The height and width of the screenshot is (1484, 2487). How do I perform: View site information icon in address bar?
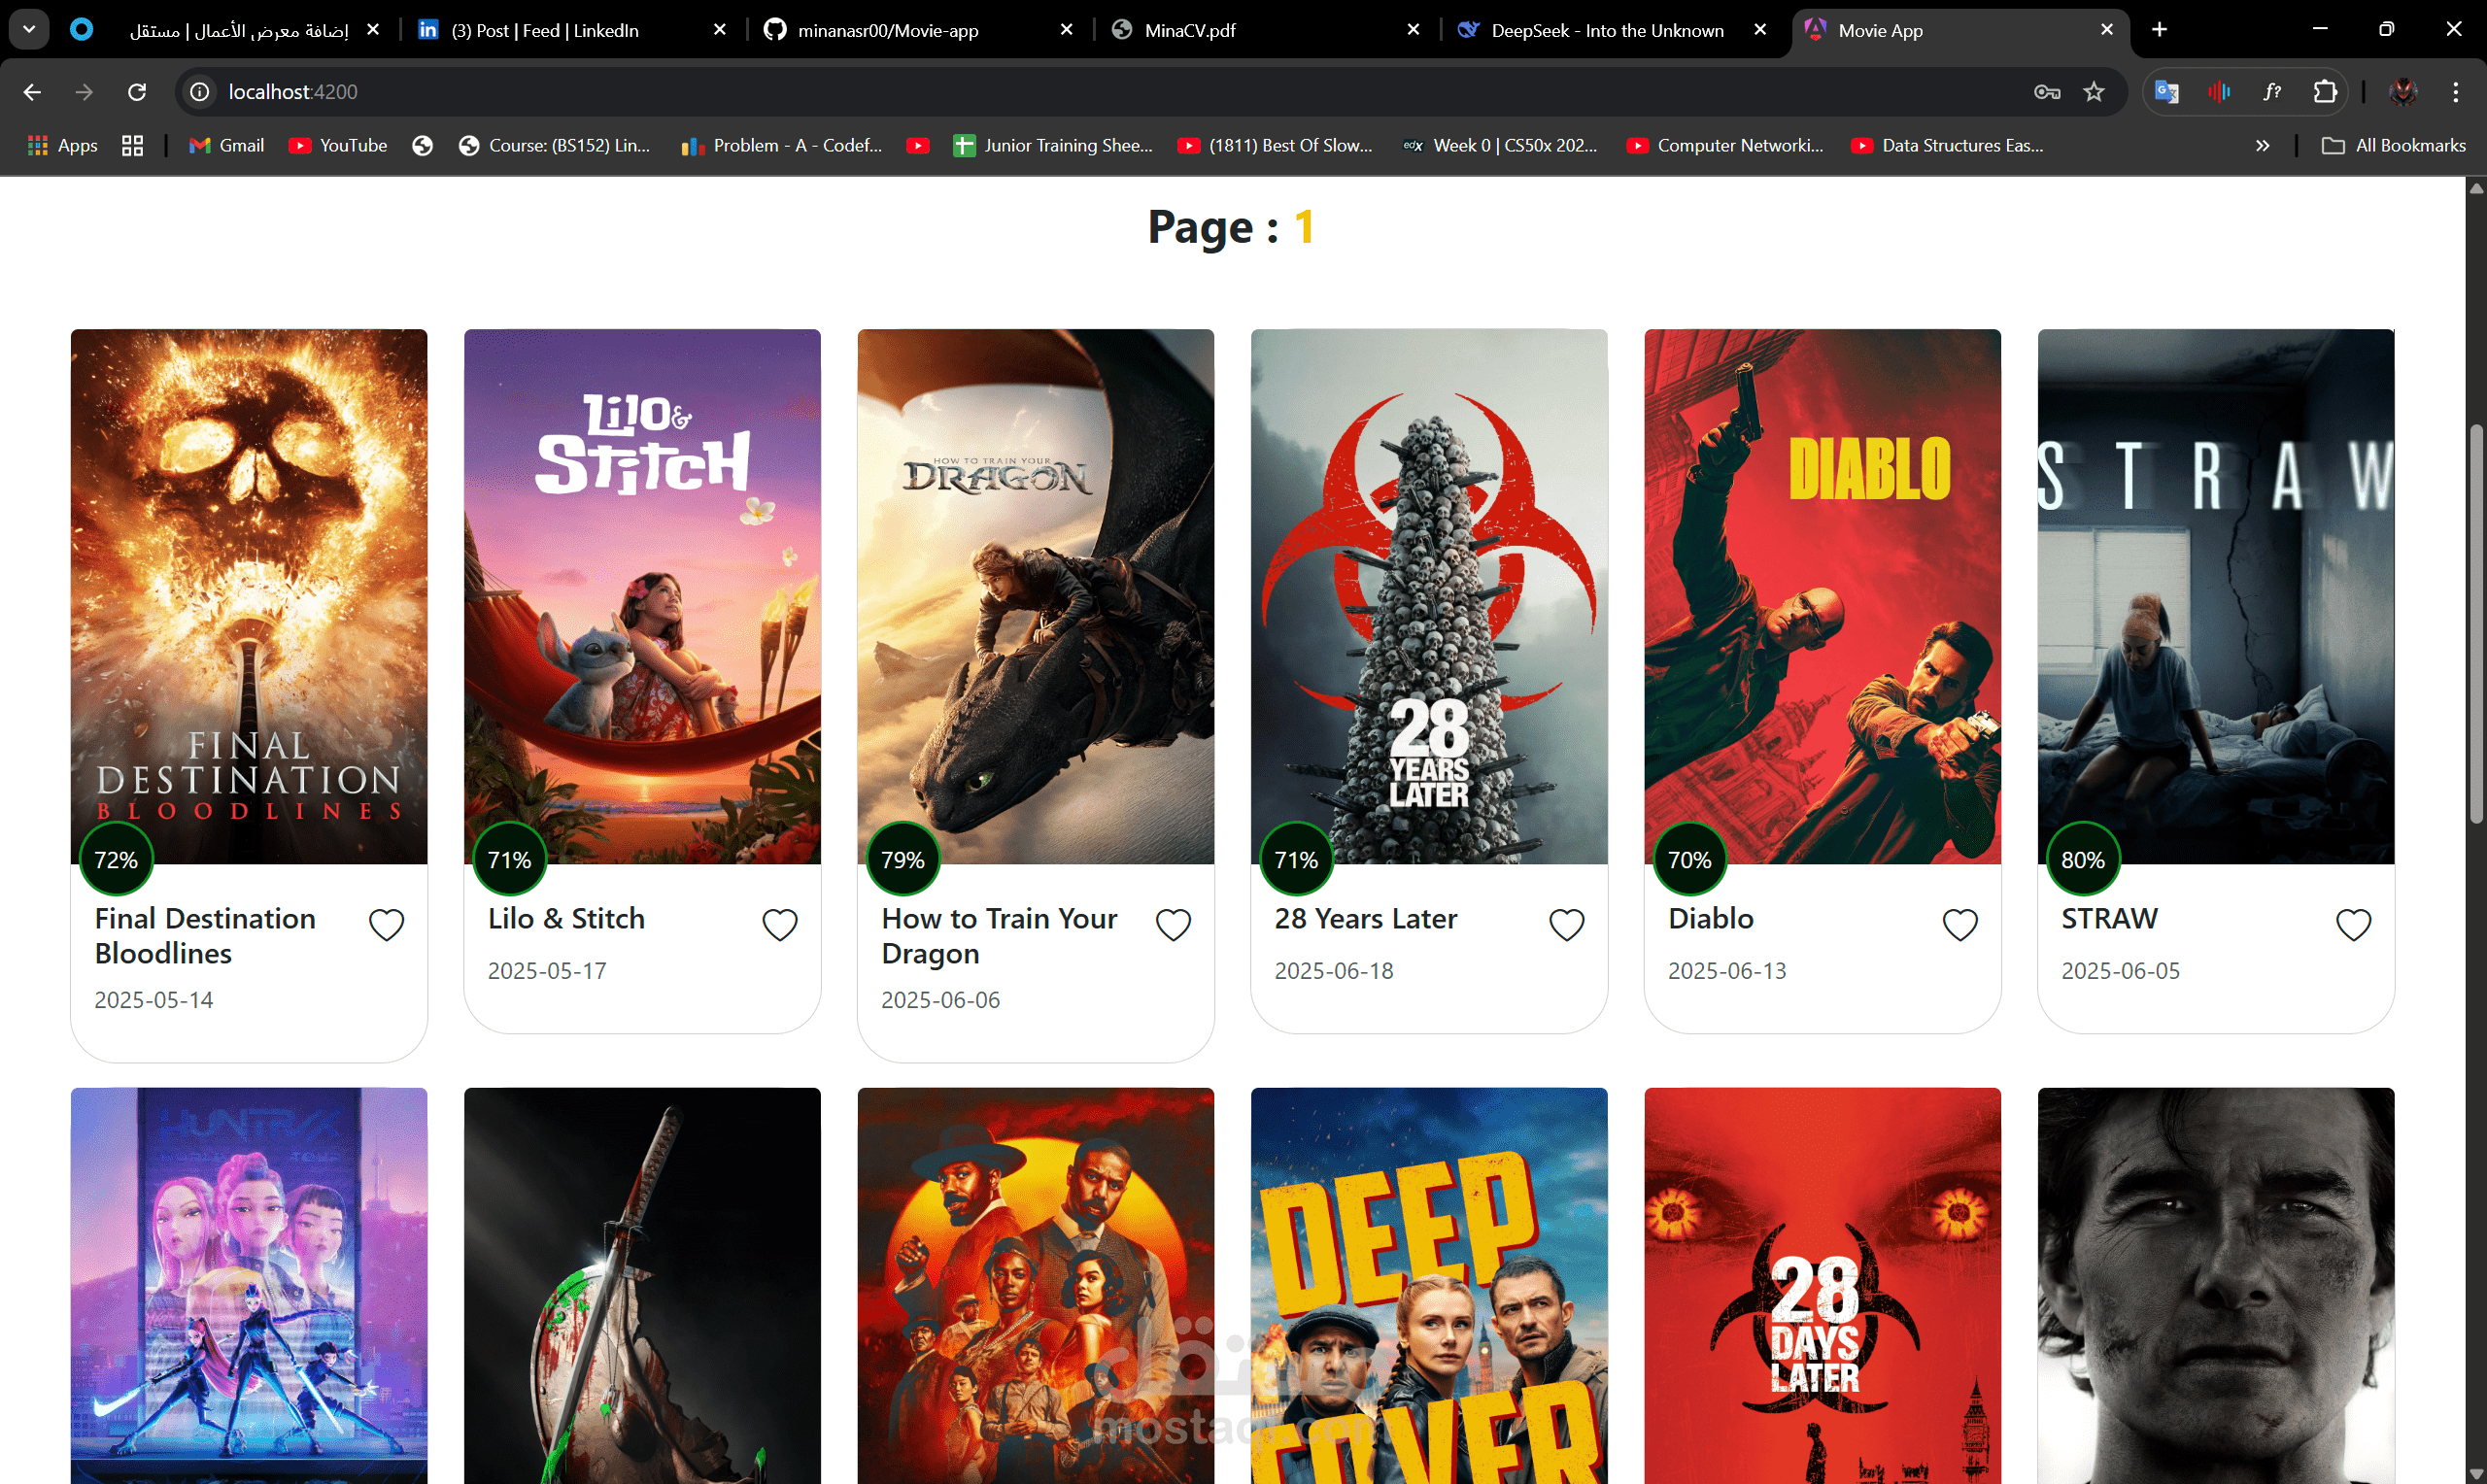(200, 92)
